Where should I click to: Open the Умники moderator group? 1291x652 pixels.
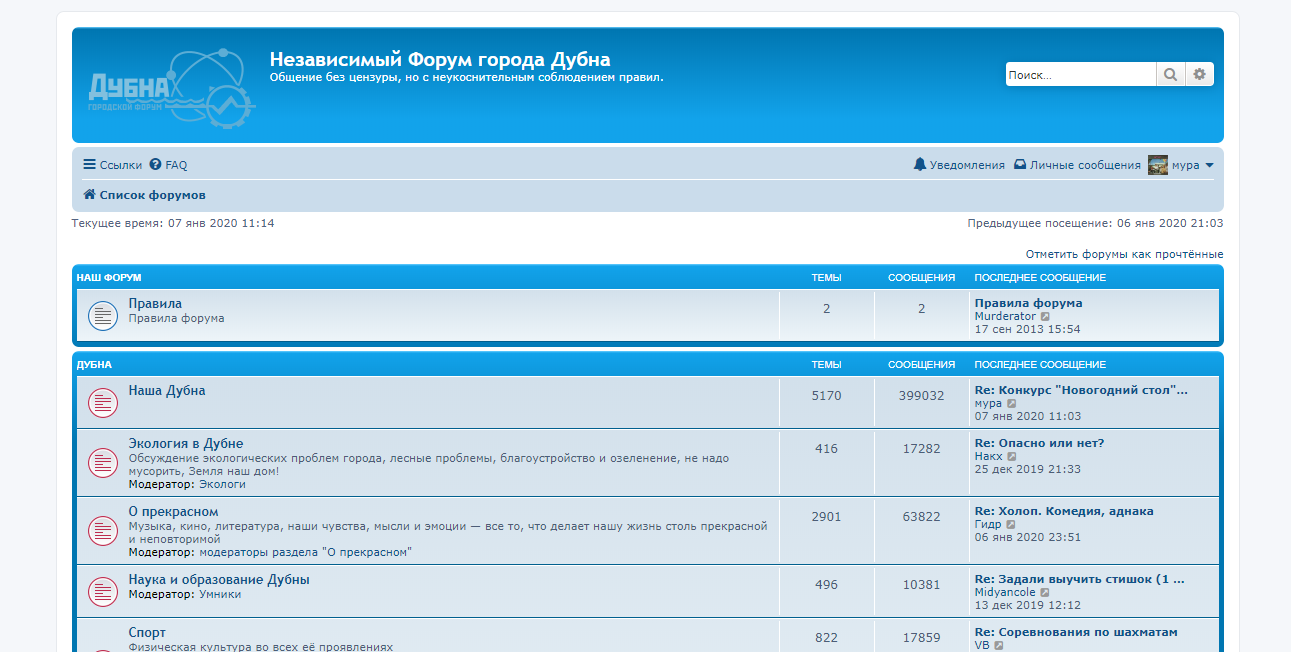point(220,594)
